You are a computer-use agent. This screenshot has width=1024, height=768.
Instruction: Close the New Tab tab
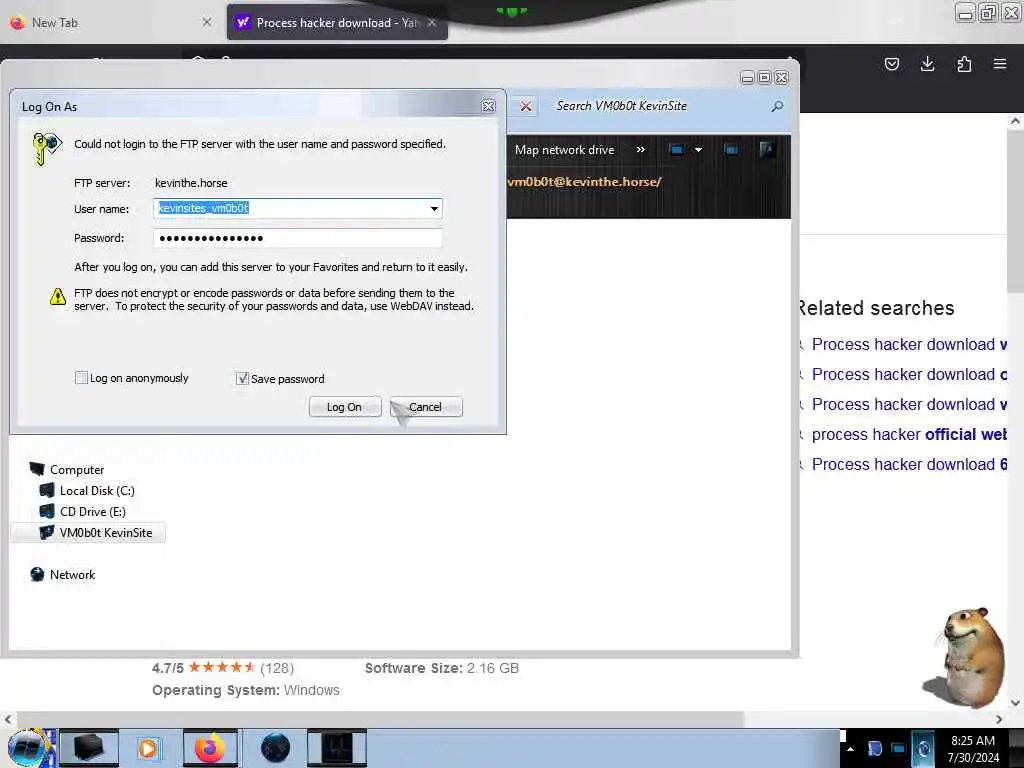(x=207, y=22)
